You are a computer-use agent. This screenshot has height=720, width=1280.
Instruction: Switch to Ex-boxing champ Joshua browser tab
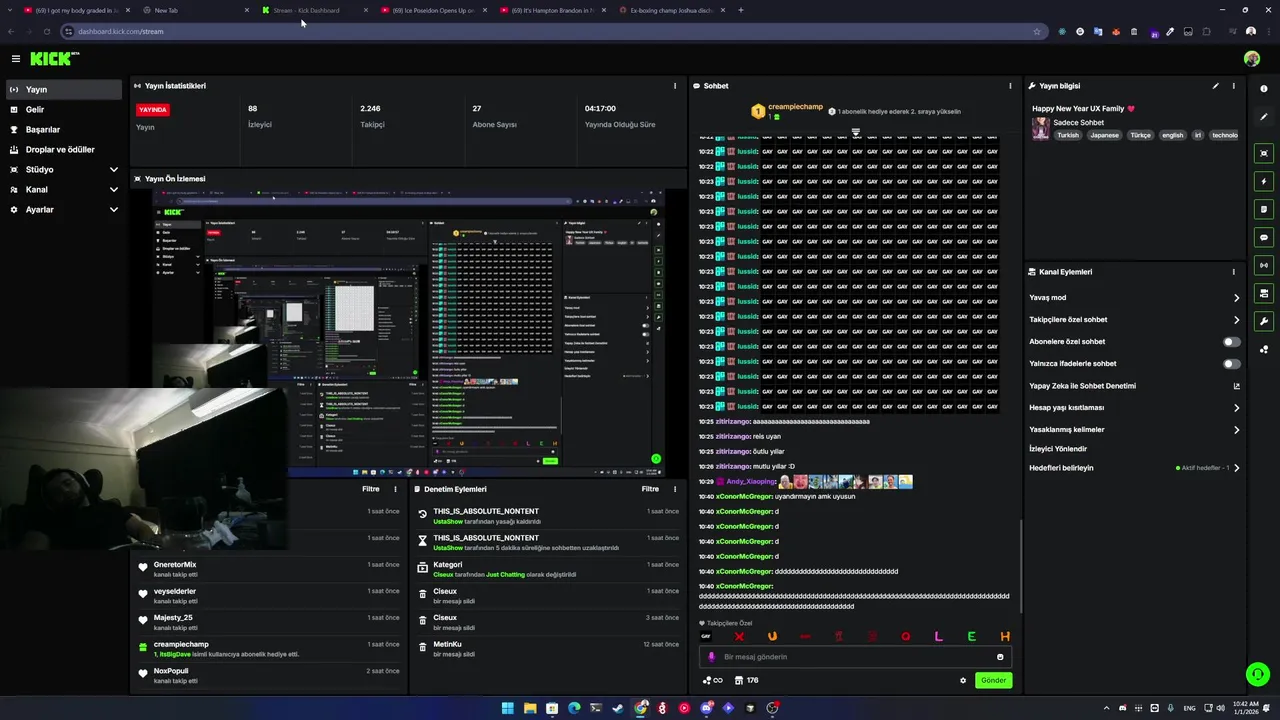click(672, 10)
